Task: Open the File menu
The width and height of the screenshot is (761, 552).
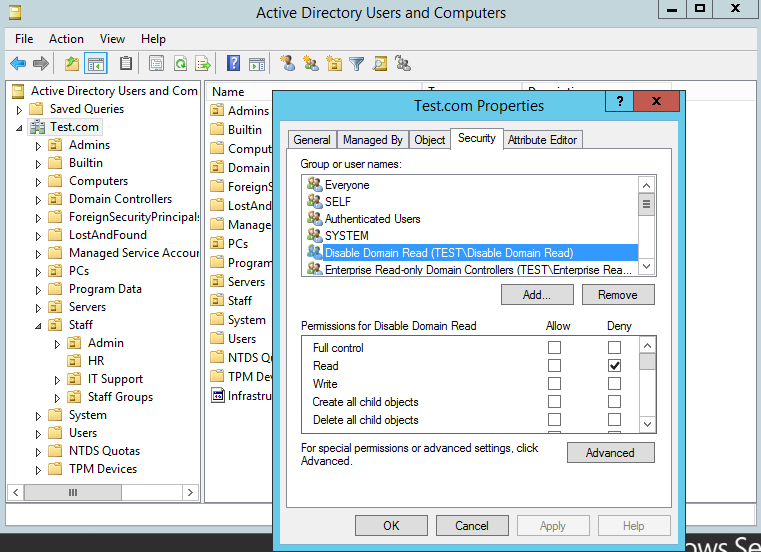Action: pos(24,39)
